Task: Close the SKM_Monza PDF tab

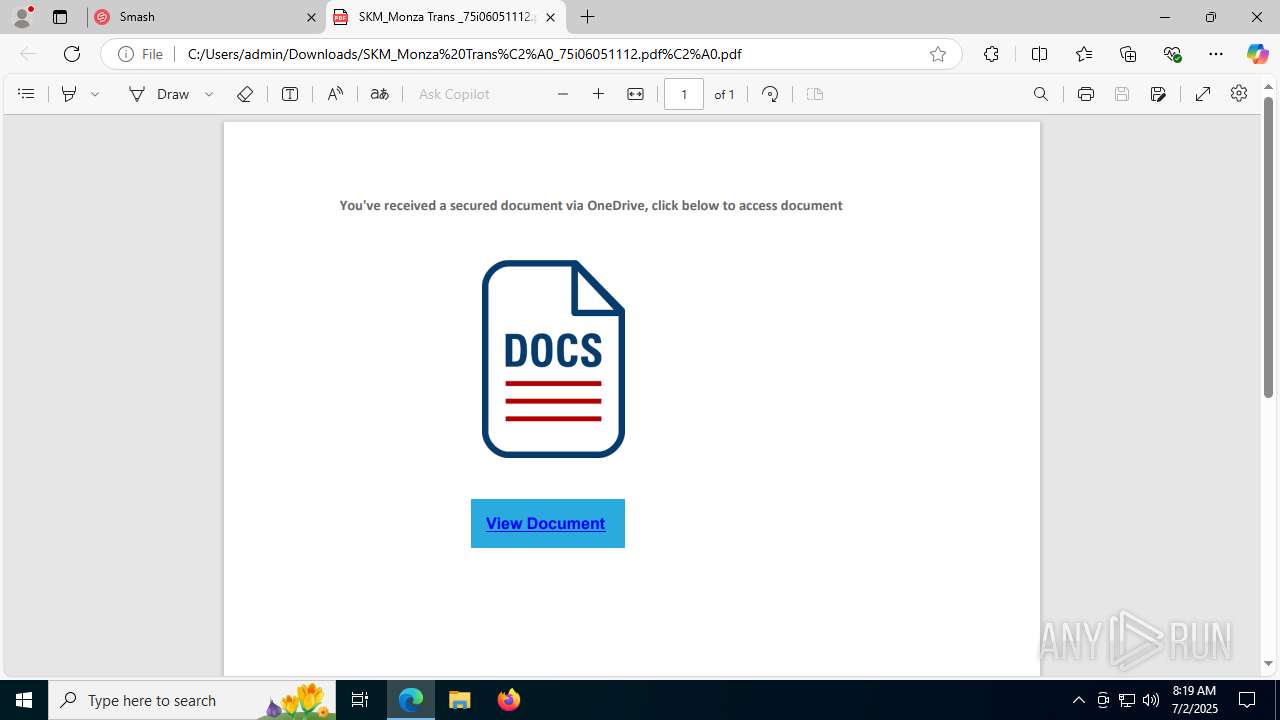Action: tap(551, 17)
